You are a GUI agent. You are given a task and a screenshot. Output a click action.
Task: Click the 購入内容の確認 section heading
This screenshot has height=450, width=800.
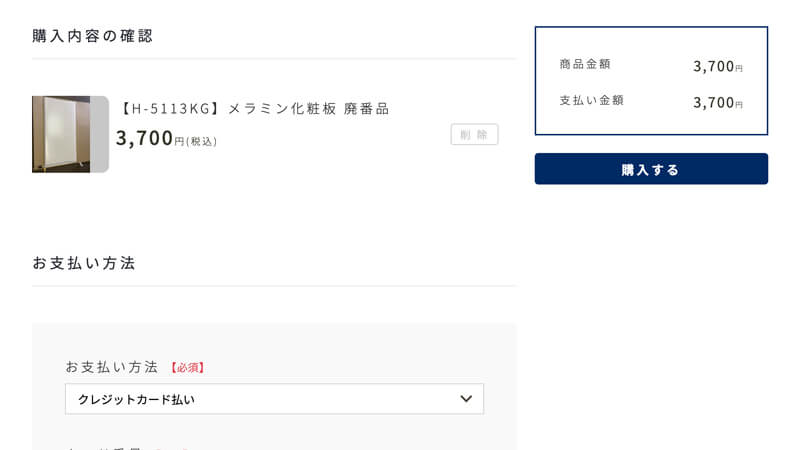[92, 36]
